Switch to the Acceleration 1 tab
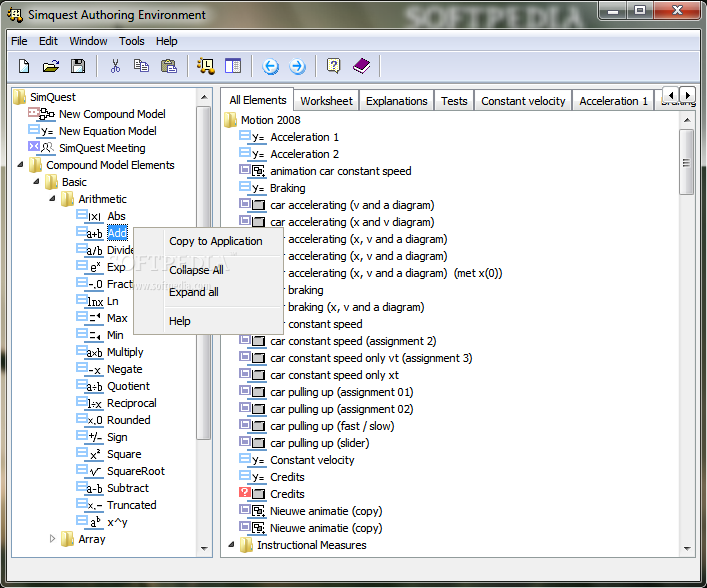Image resolution: width=707 pixels, height=588 pixels. click(x=613, y=101)
